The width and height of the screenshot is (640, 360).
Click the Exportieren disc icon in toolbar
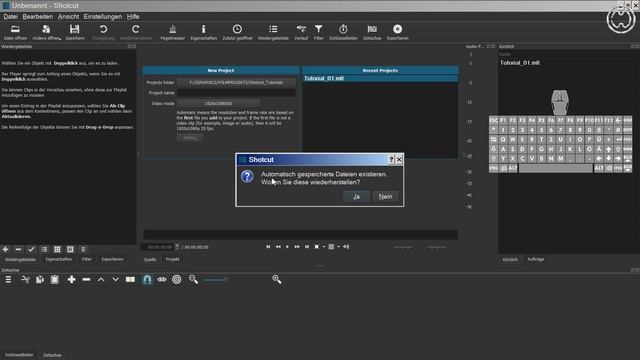(x=398, y=32)
